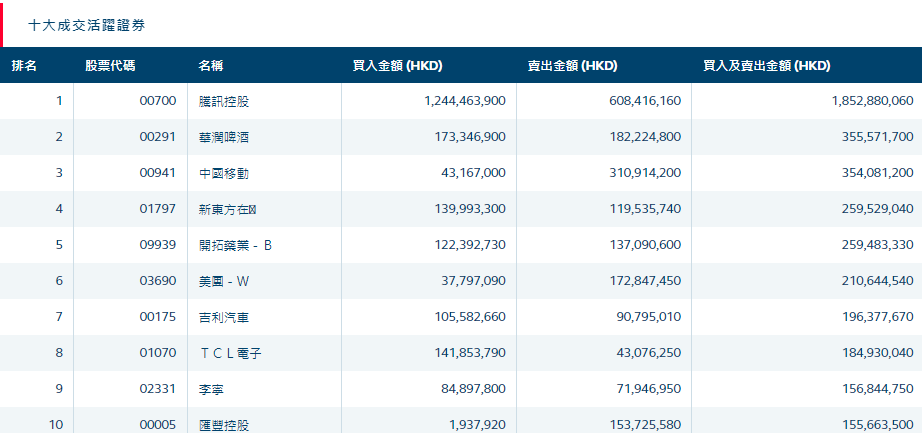
Task: Click buy amount 105,582,660
Action: [469, 317]
